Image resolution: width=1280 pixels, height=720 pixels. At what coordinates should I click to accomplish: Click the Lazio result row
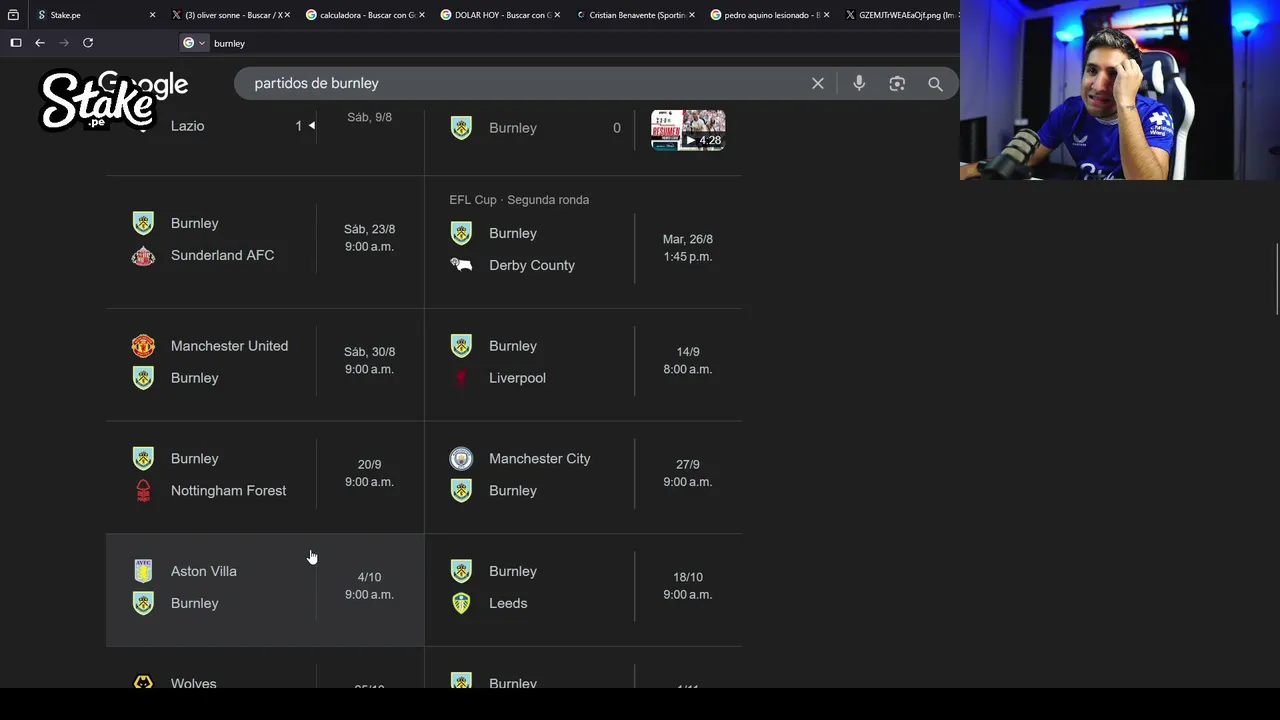coord(265,142)
